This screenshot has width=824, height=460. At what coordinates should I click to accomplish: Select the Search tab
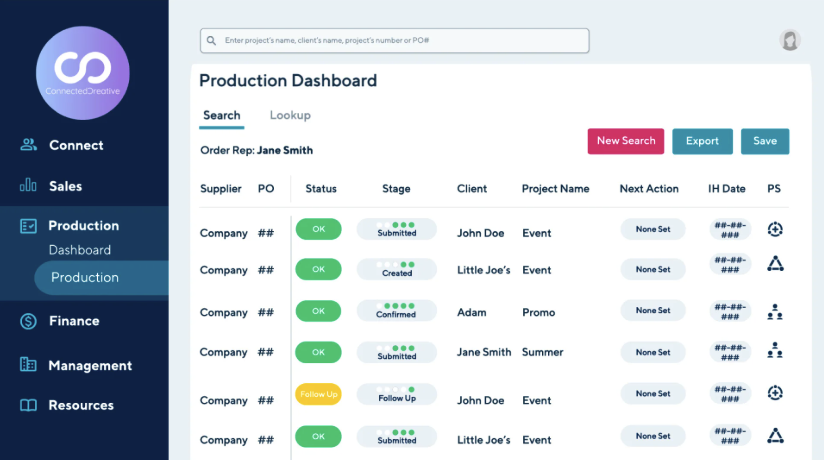(221, 116)
